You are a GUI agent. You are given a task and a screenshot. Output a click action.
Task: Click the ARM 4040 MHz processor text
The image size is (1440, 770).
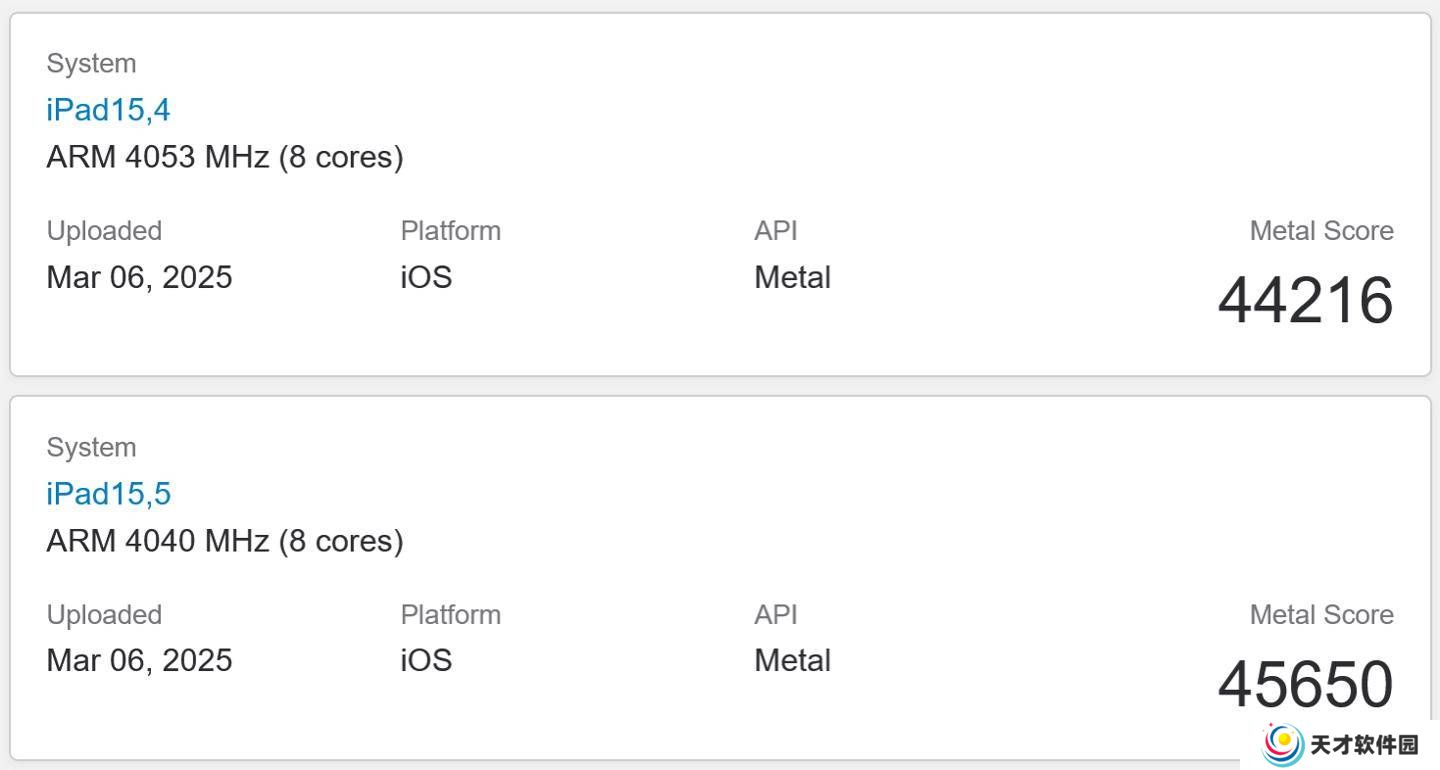225,541
